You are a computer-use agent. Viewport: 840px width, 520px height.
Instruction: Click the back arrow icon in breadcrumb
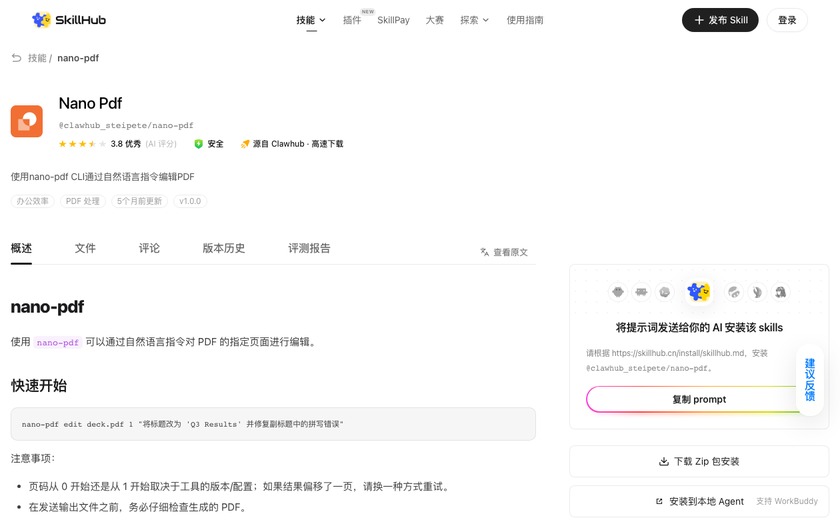(17, 58)
